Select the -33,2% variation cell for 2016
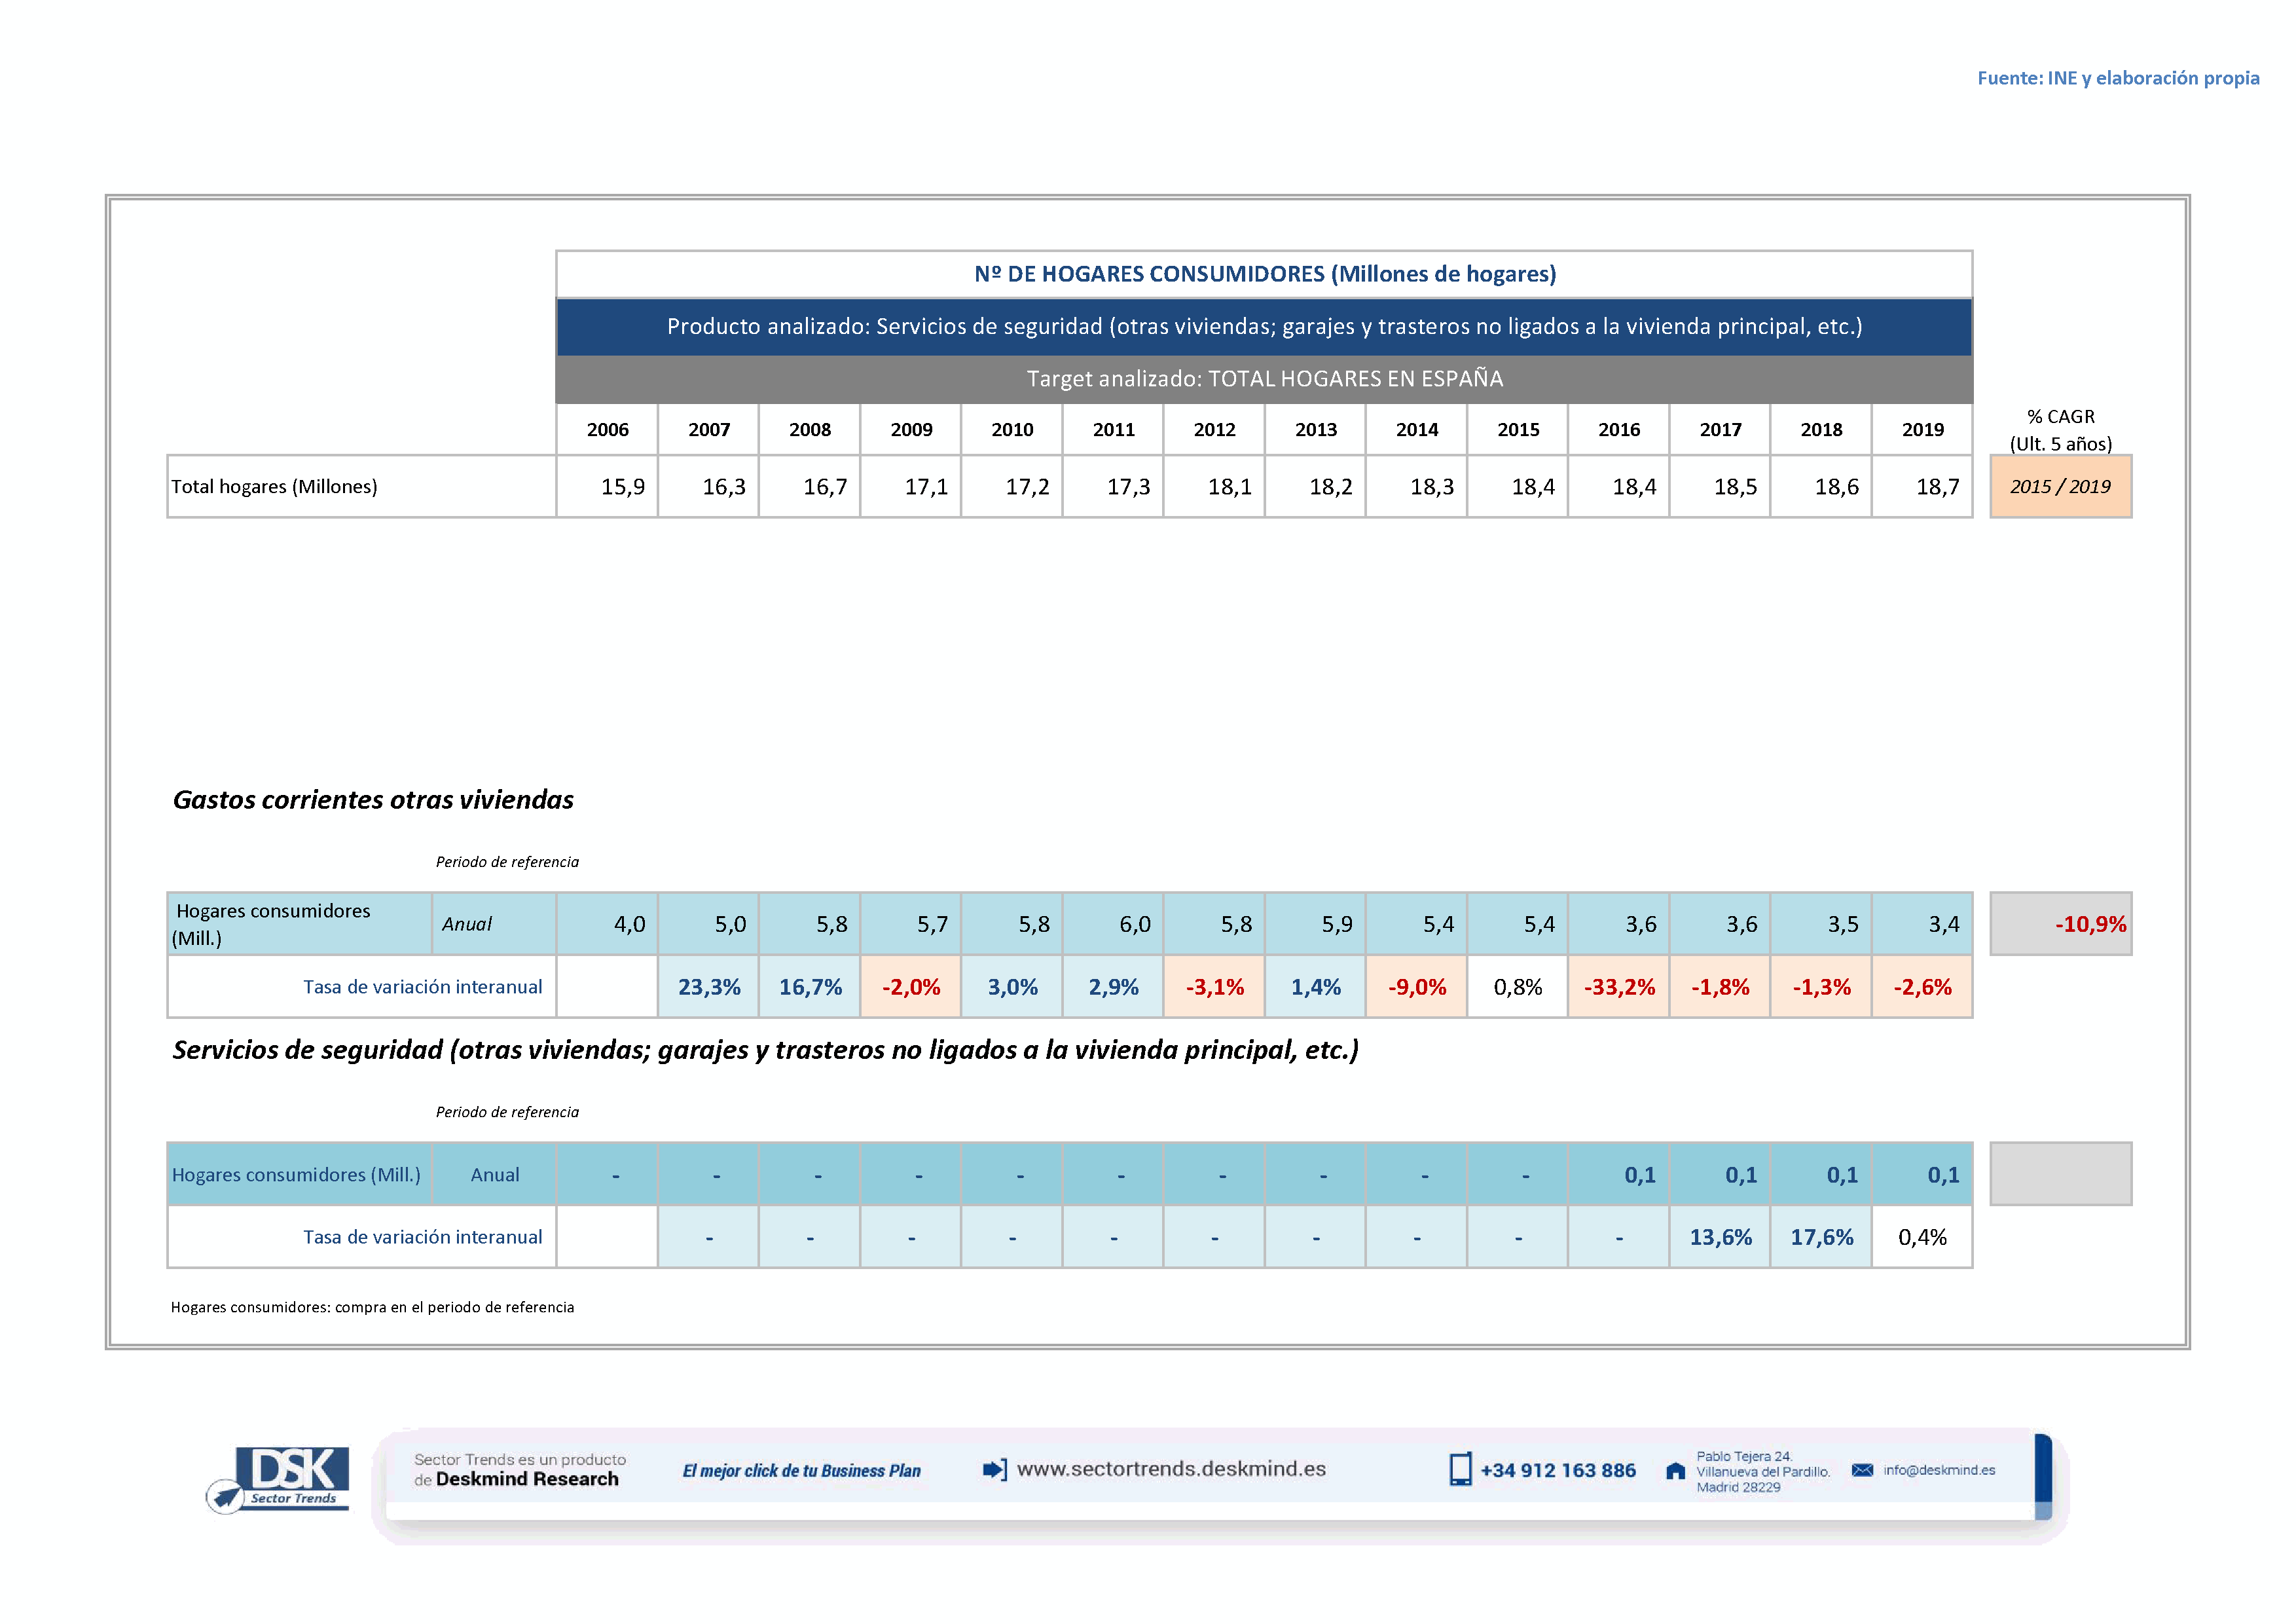 [x=1619, y=987]
